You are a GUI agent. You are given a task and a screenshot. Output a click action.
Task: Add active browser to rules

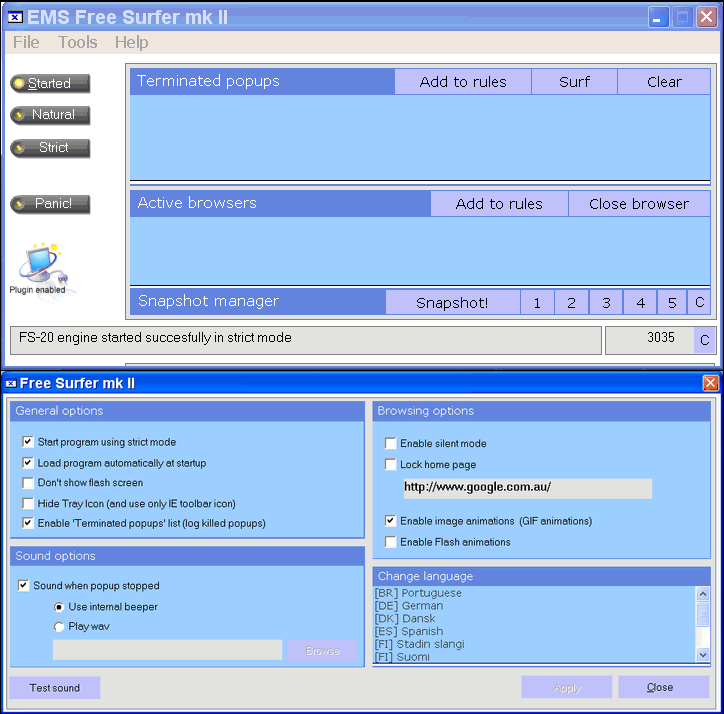click(x=499, y=204)
